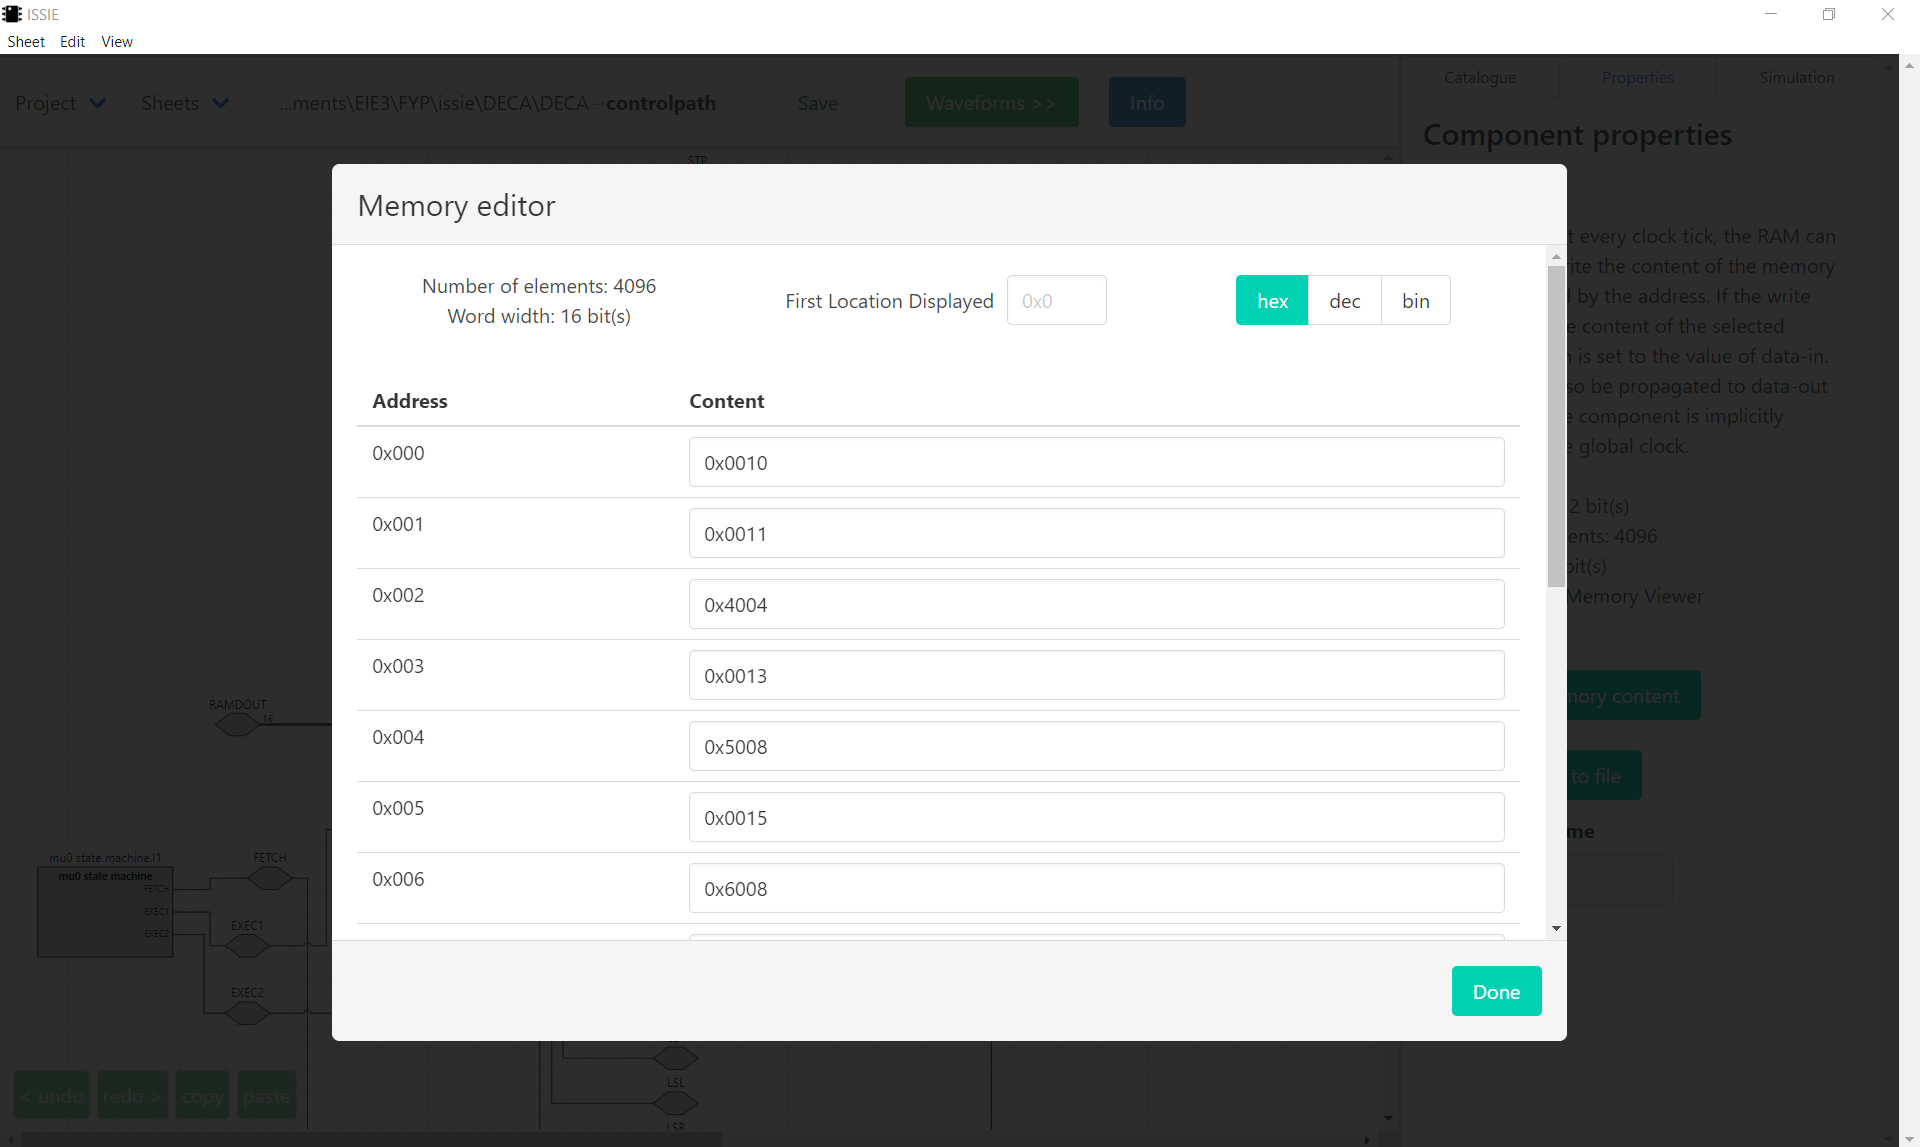This screenshot has height=1147, width=1920.
Task: Edit content of address 0x006
Action: tap(1096, 889)
